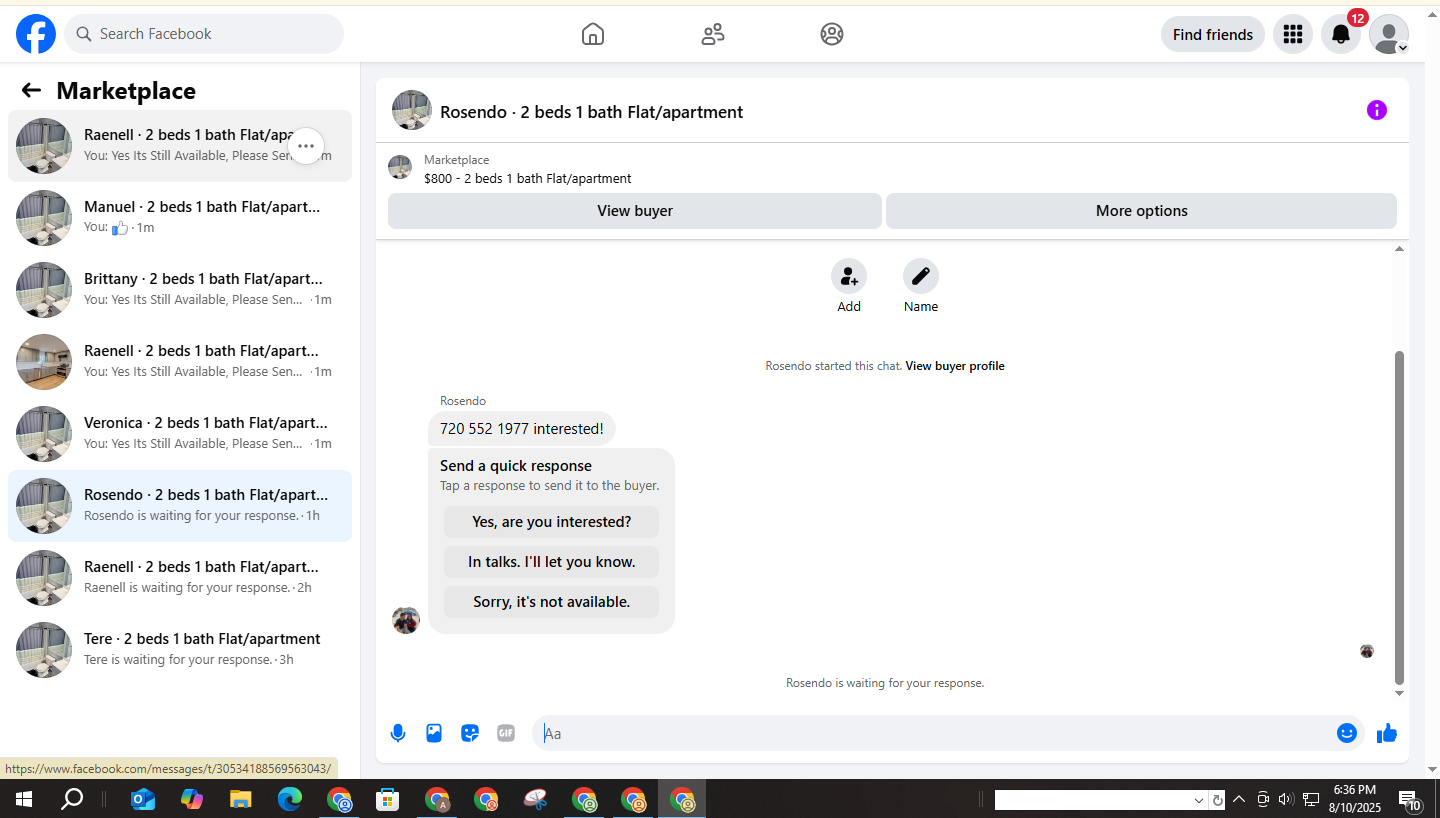Click the View buyer button
The width and height of the screenshot is (1440, 818).
click(x=635, y=211)
